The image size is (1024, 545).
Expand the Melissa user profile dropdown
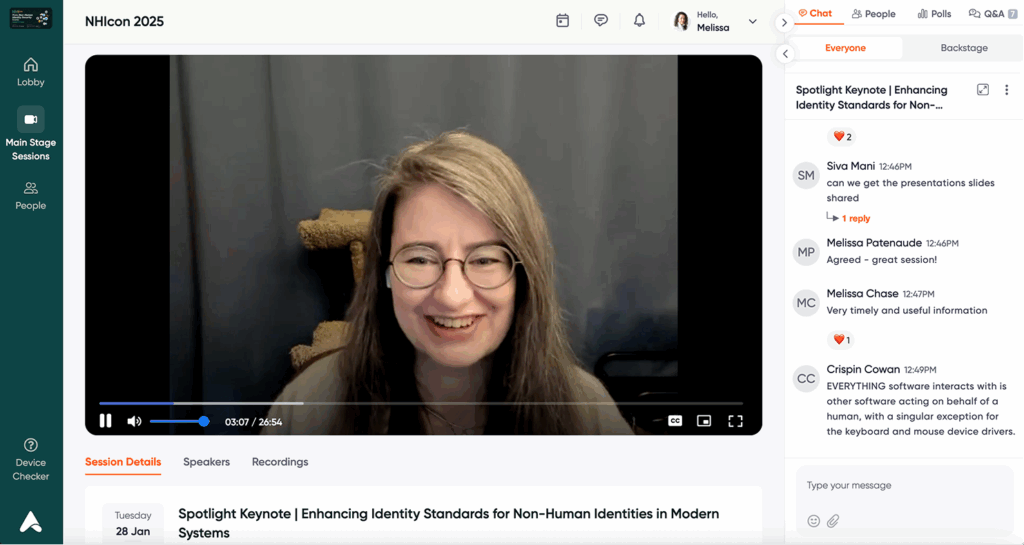coord(752,21)
